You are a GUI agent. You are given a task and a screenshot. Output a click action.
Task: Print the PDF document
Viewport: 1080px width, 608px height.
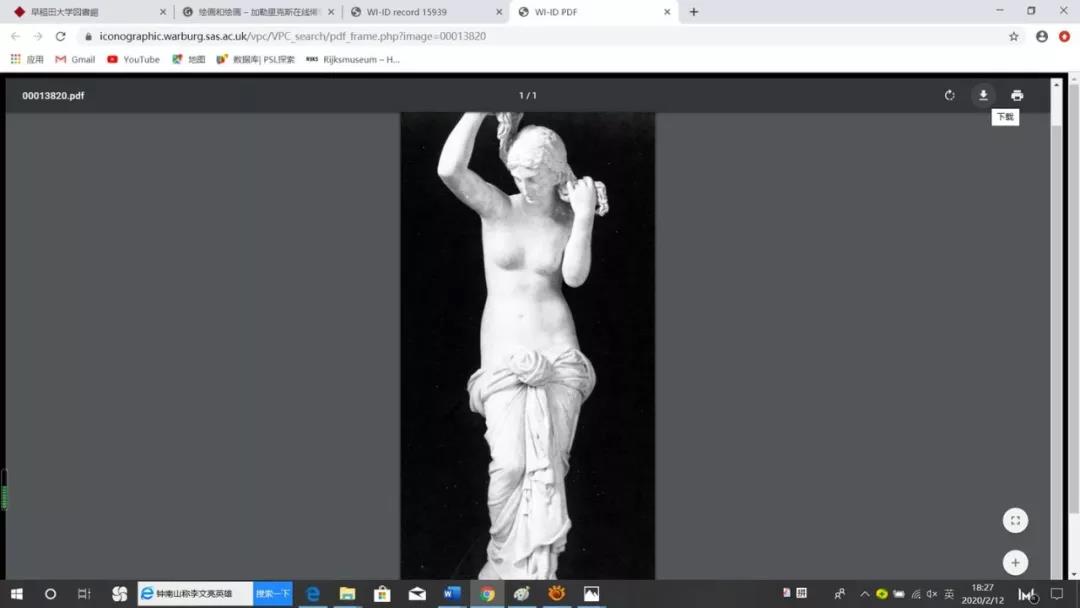pos(1017,95)
